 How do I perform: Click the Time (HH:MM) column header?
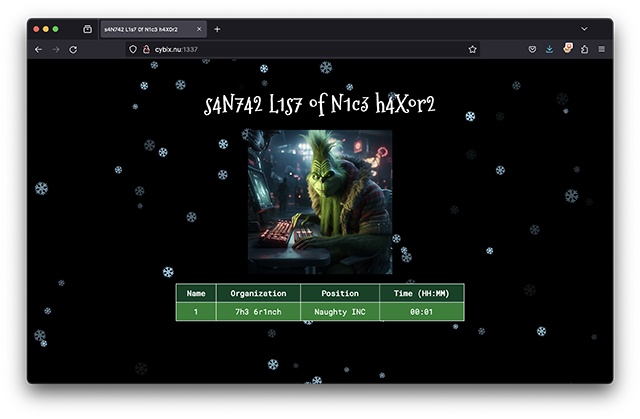tap(421, 294)
